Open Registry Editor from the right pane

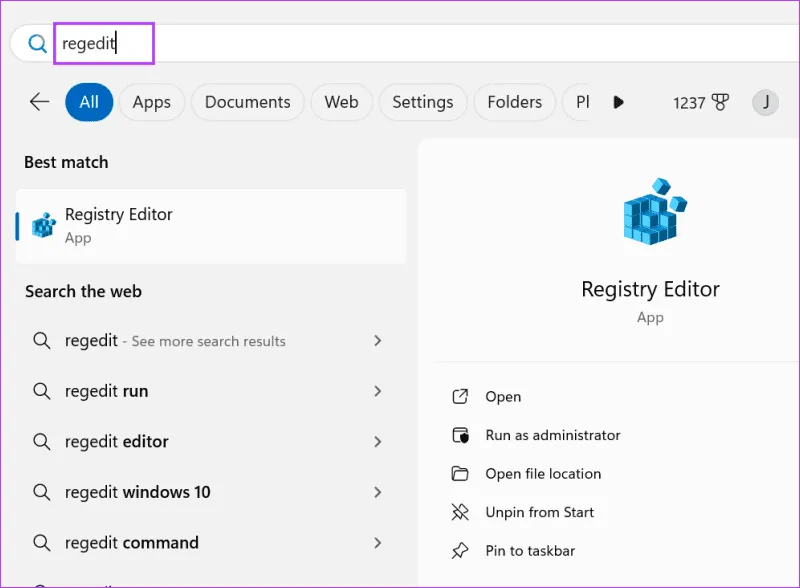click(x=503, y=397)
